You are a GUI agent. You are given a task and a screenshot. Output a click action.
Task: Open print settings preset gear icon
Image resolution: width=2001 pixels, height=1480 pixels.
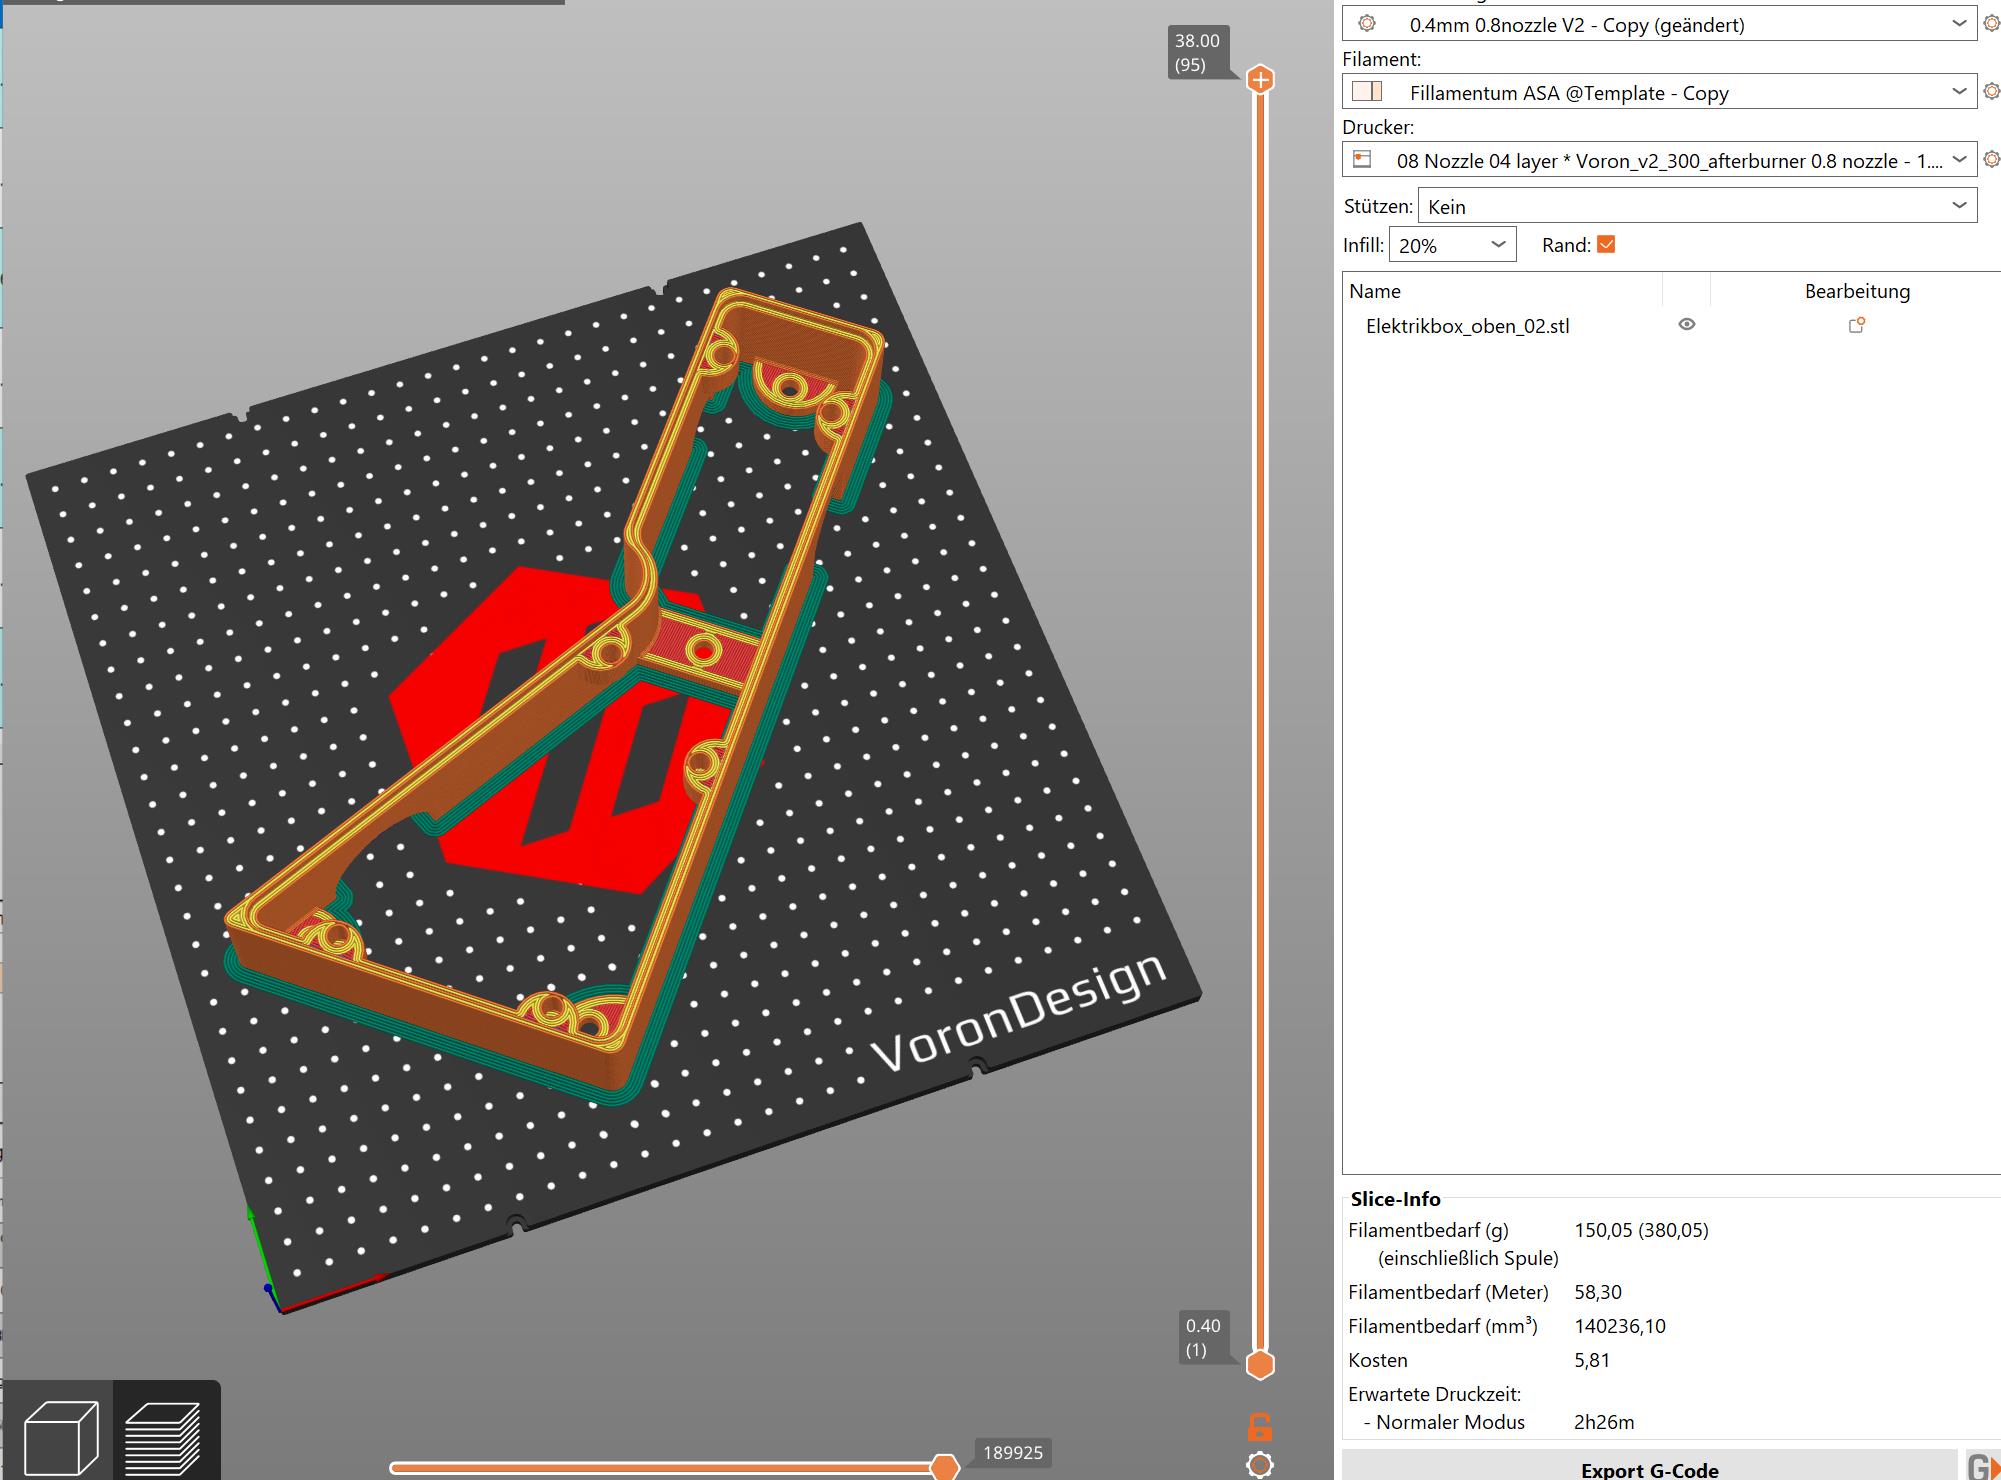pyautogui.click(x=1991, y=23)
